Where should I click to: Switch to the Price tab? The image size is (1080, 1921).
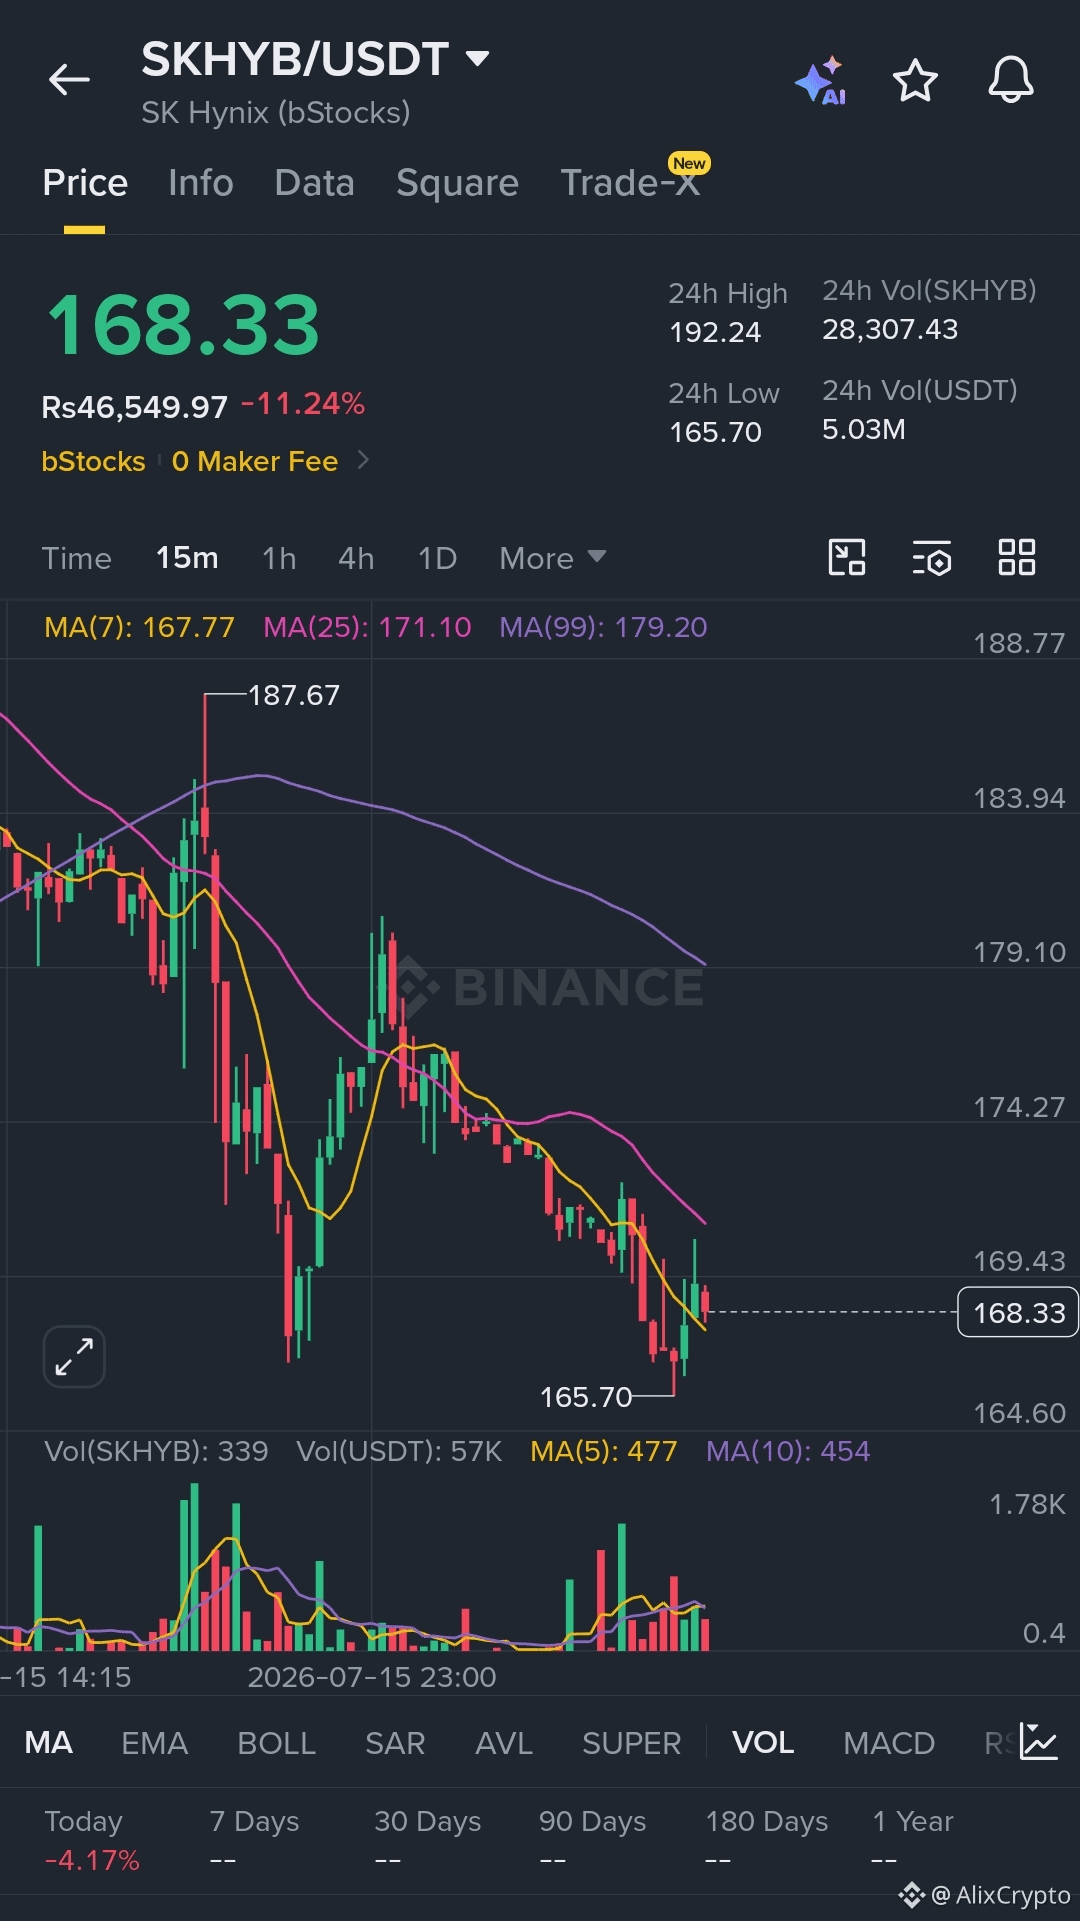click(x=85, y=183)
